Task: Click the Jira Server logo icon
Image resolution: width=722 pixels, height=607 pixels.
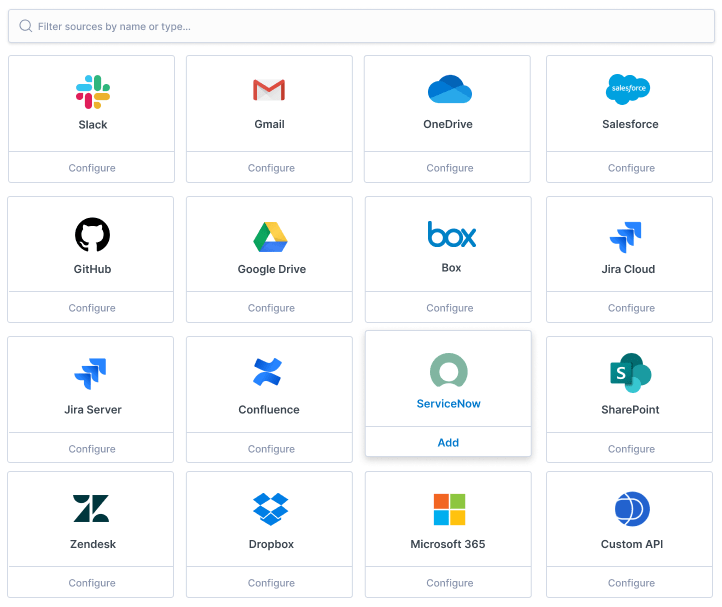Action: click(90, 374)
